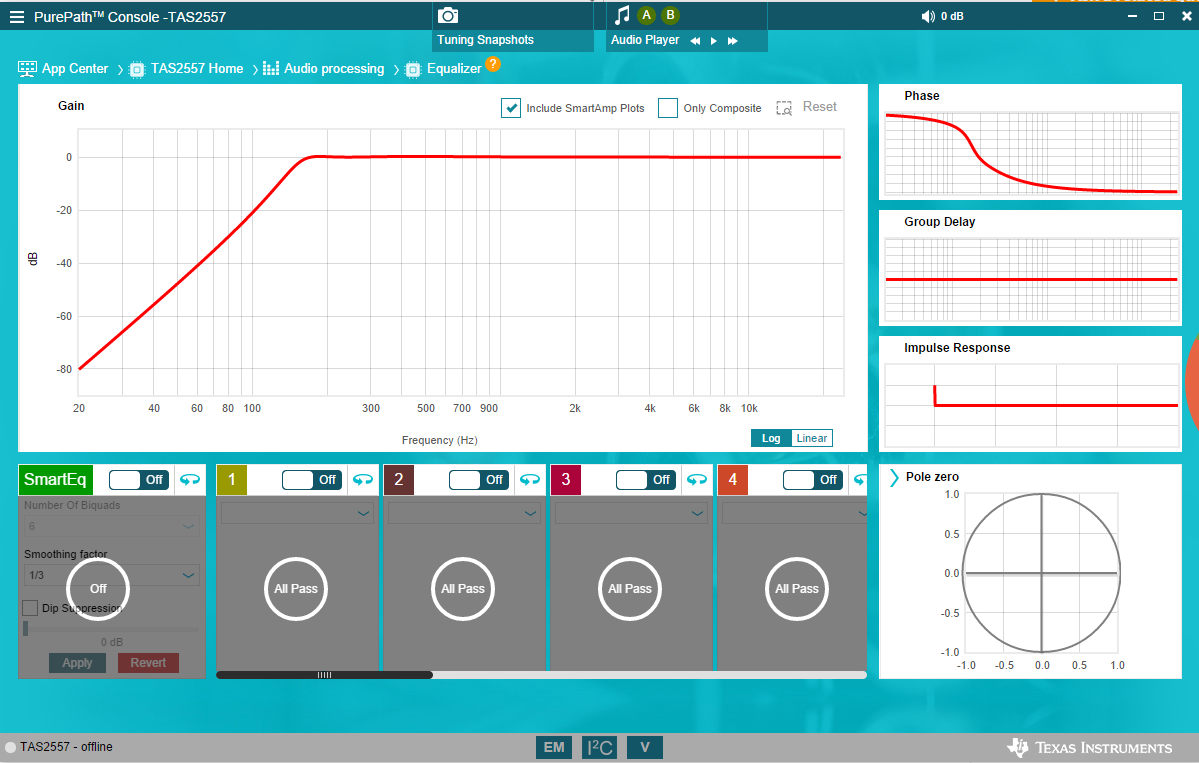Click the SmartEq Apply button

(x=77, y=663)
